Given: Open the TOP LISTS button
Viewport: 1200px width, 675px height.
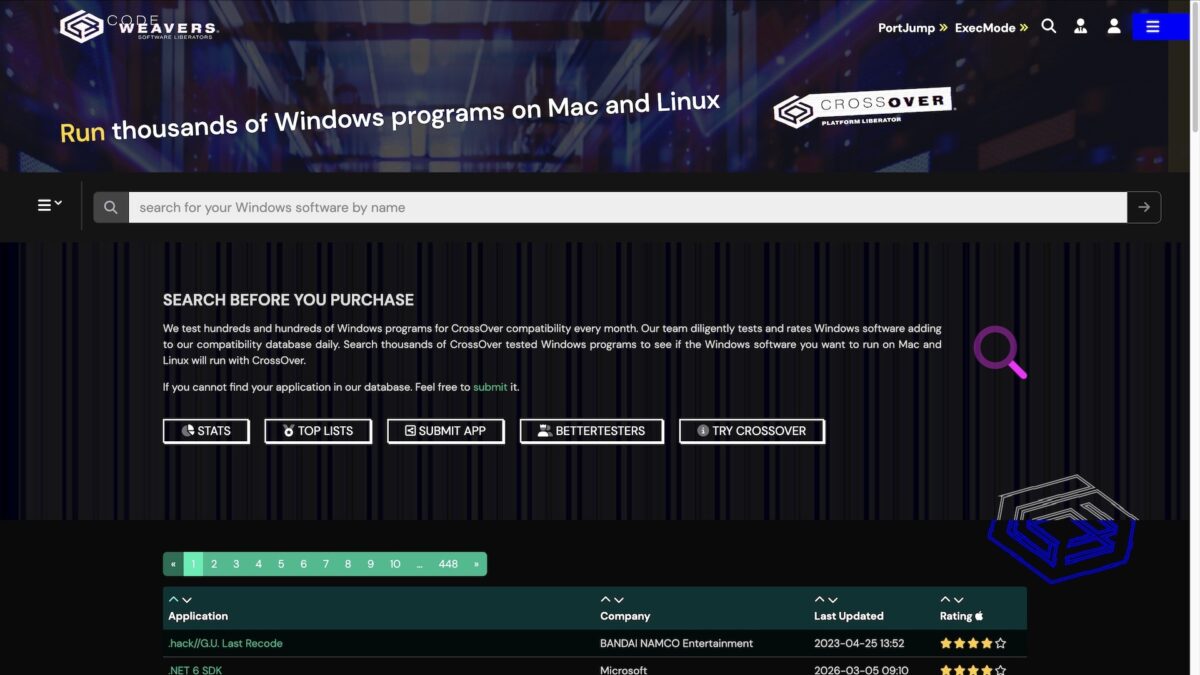Looking at the screenshot, I should (318, 431).
